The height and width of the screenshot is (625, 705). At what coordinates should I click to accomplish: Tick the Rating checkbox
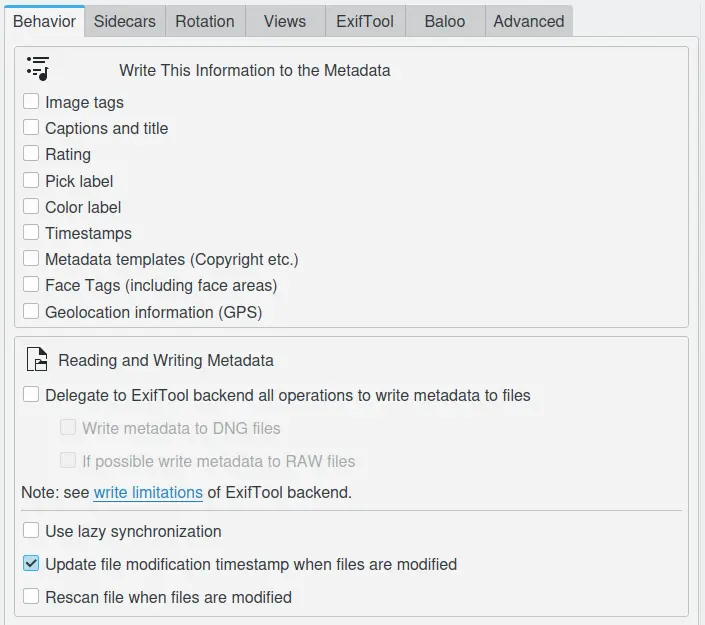pyautogui.click(x=31, y=154)
